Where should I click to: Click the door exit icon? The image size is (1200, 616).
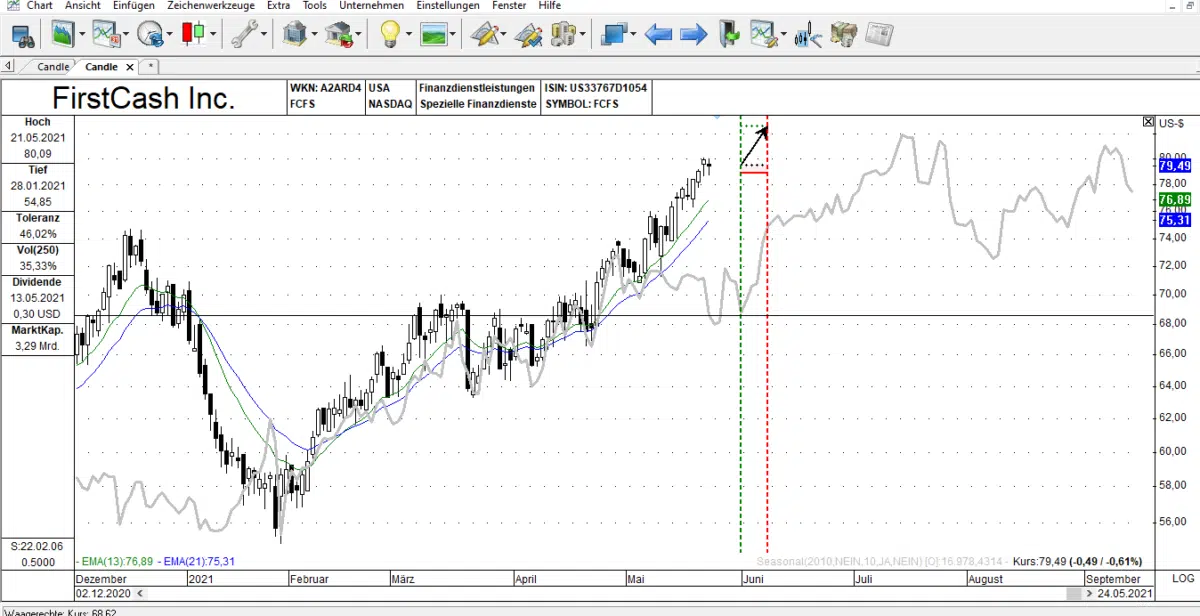[730, 35]
